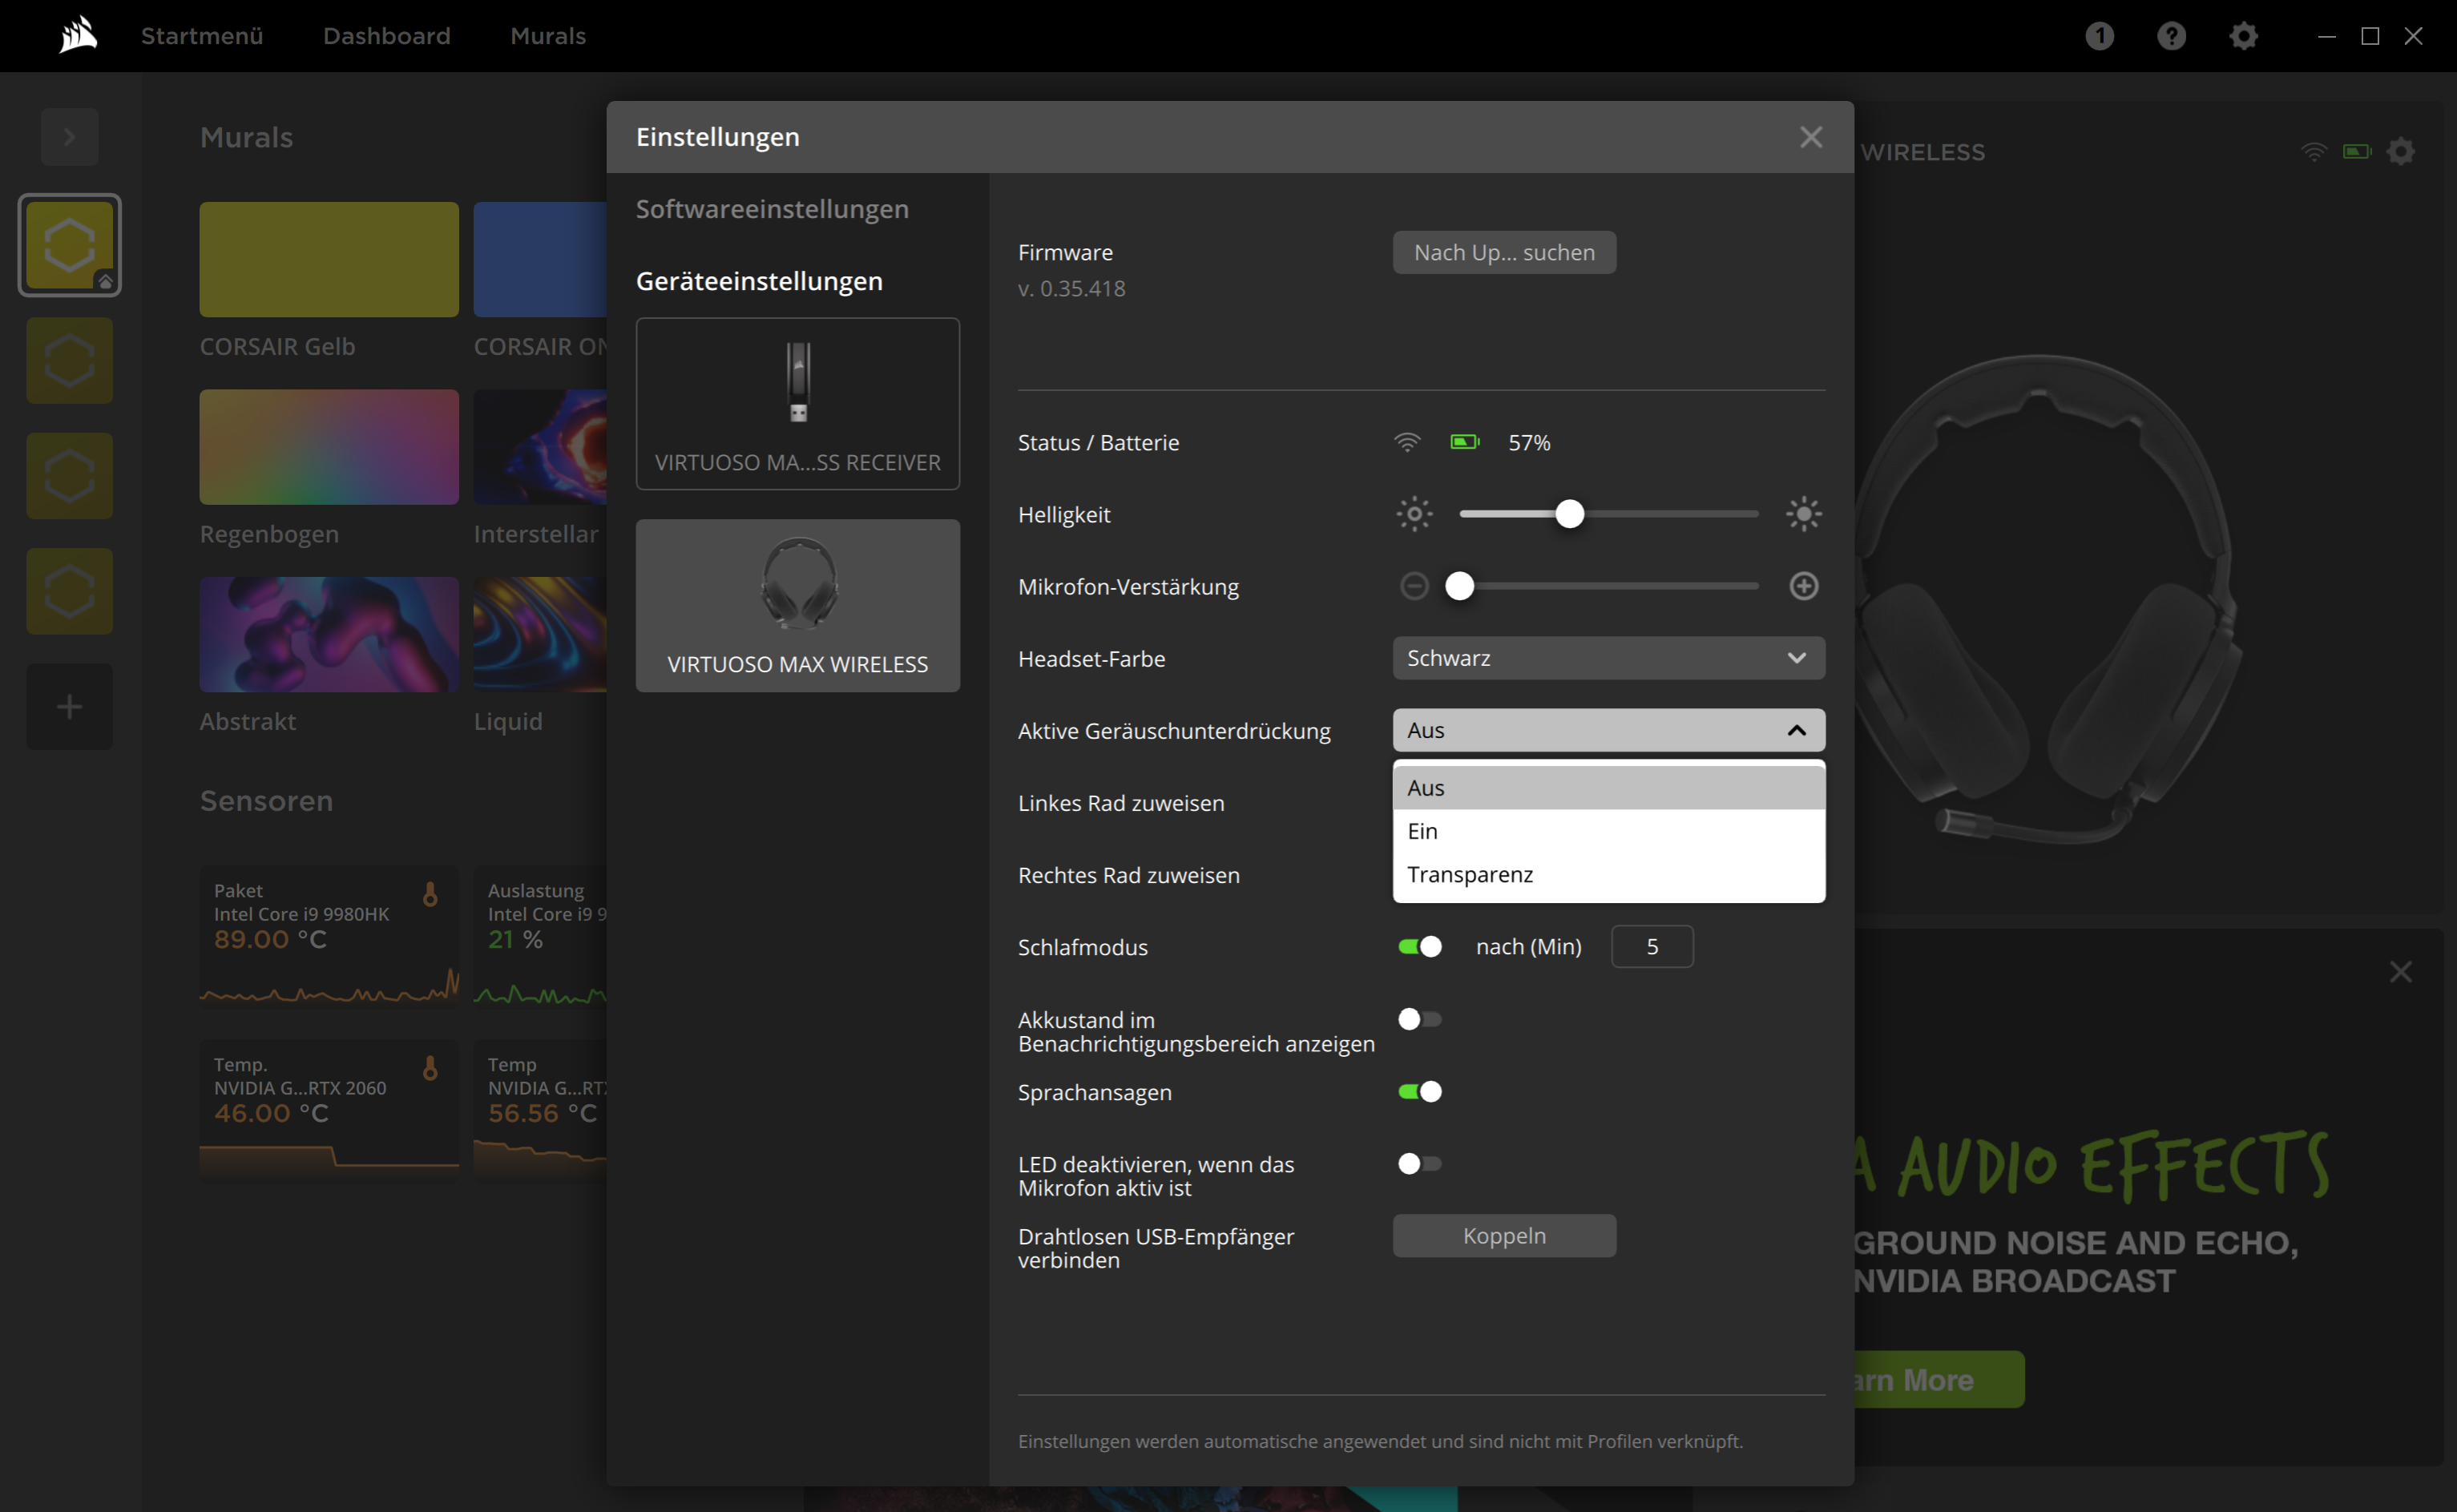Click the high brightness sun icon
Screen dimensions: 2457x1512
[x=1803, y=514]
